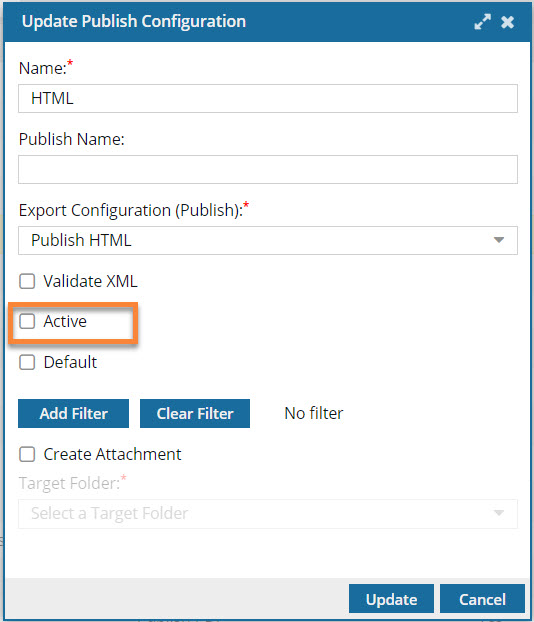The height and width of the screenshot is (622, 534).
Task: Click the Export Configuration dropdown arrow
Action: pos(499,240)
